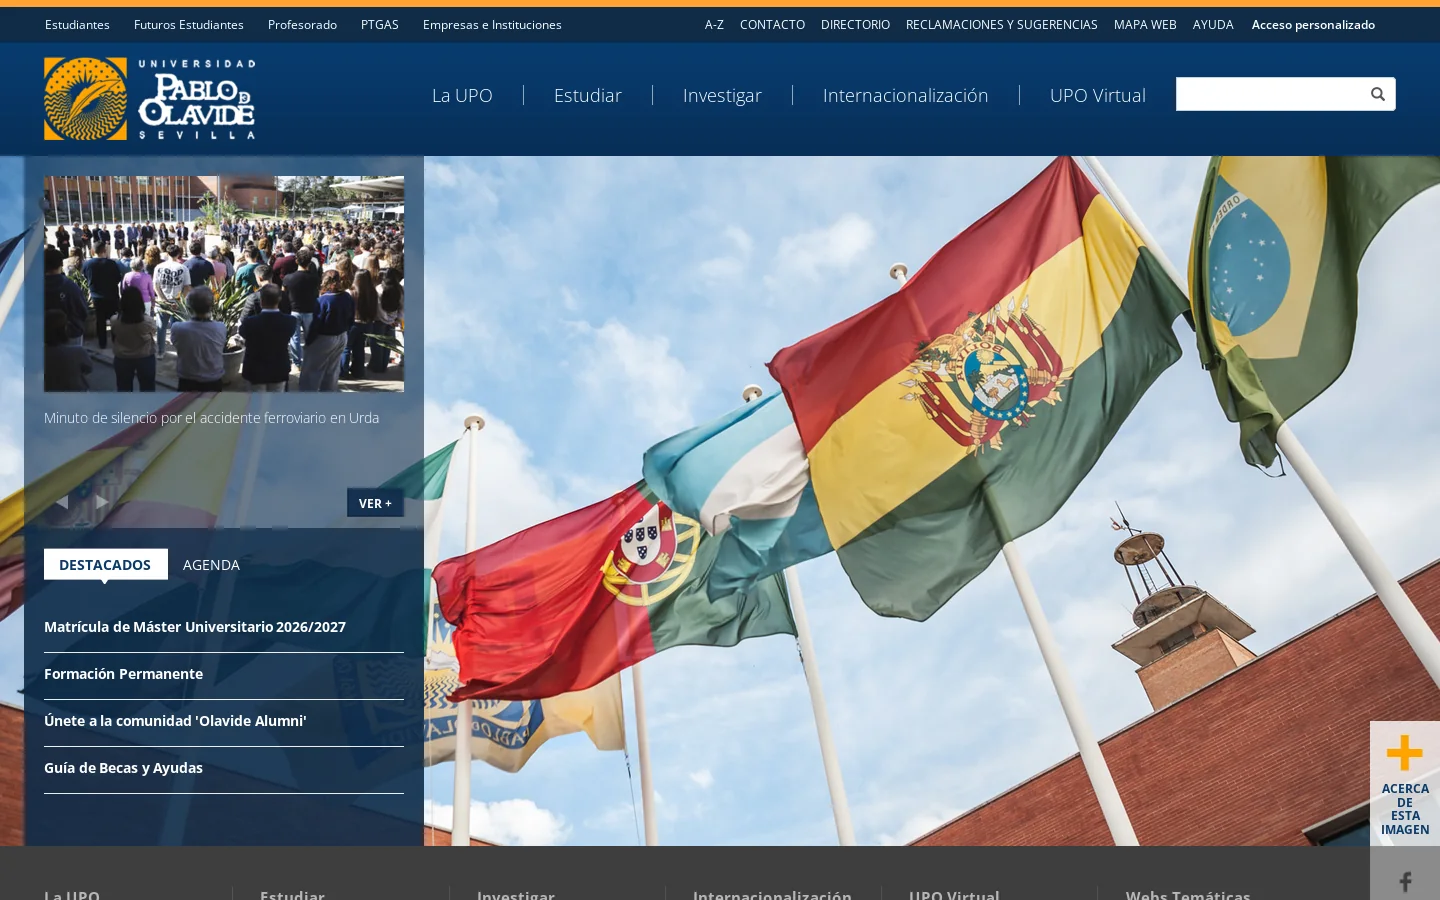Show next news slide arrow

point(102,502)
